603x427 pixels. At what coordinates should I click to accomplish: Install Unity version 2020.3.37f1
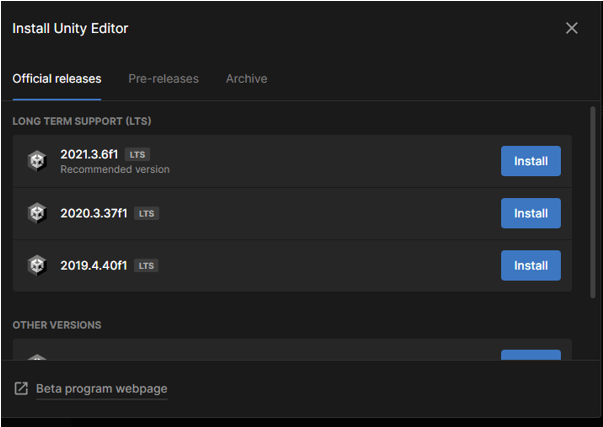(x=531, y=214)
